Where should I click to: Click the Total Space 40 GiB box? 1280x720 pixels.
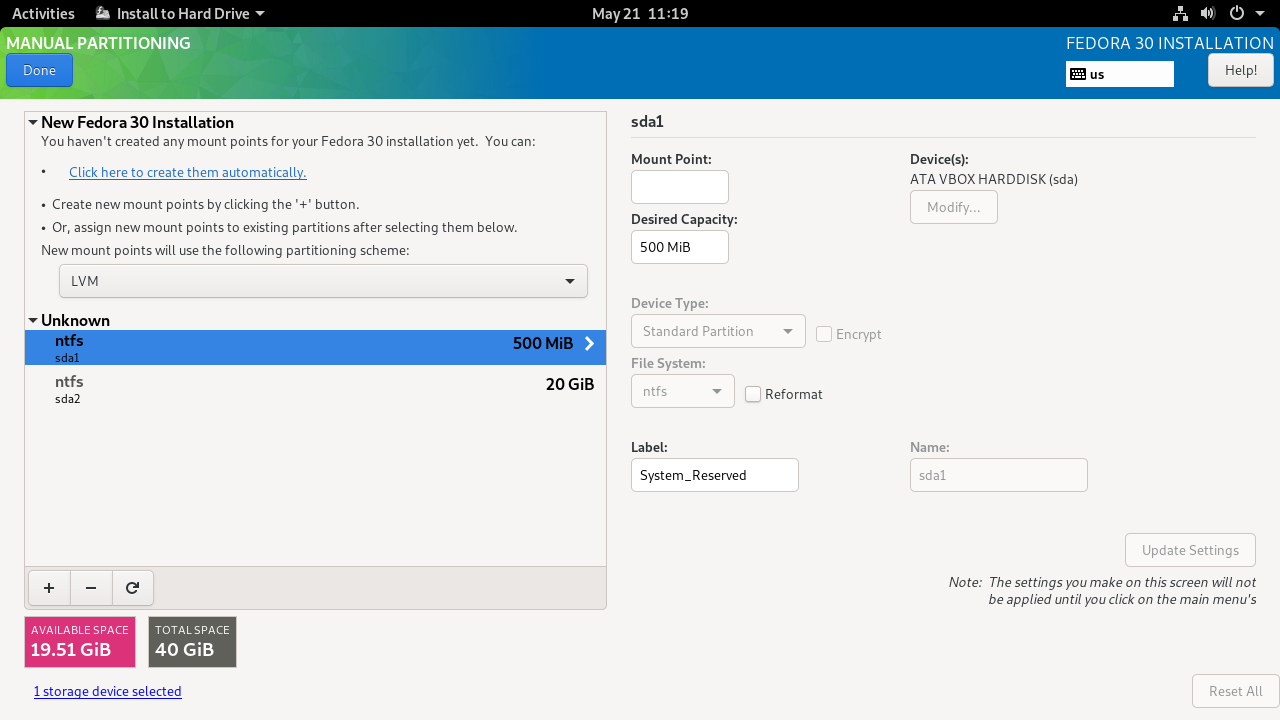192,642
